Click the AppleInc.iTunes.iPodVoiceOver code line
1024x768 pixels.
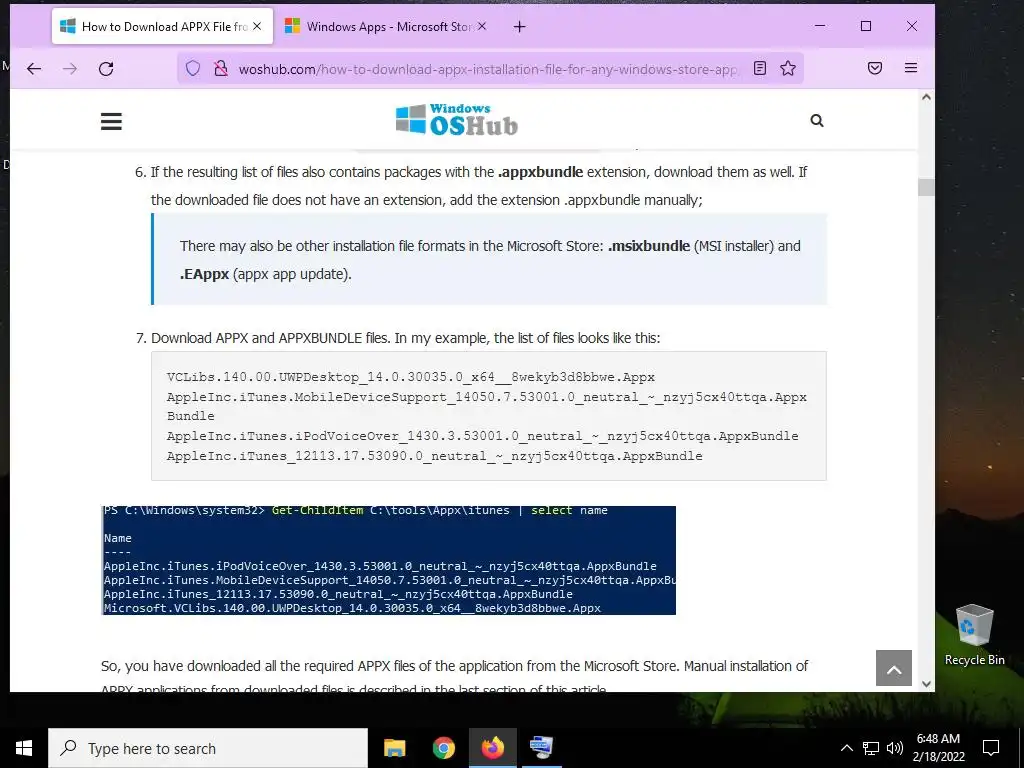[482, 436]
